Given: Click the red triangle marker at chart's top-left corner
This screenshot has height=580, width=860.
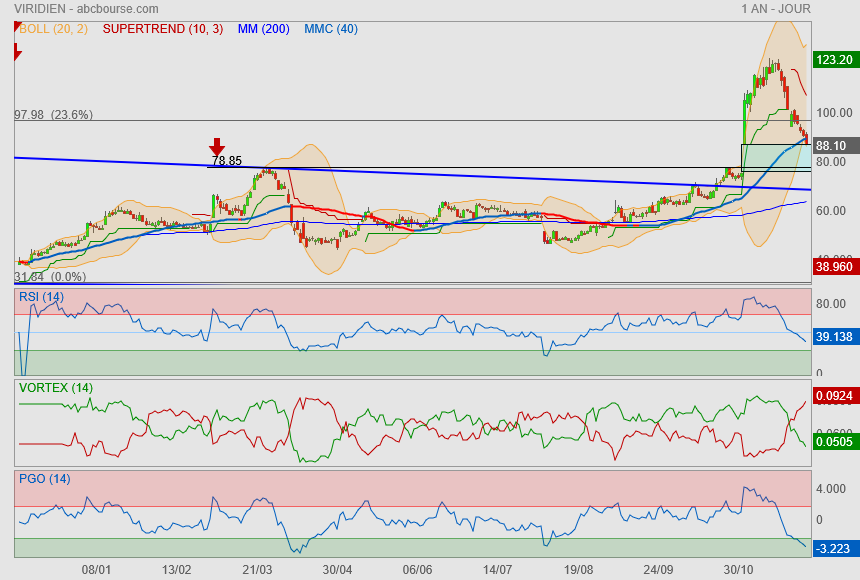Looking at the screenshot, I should [17, 26].
